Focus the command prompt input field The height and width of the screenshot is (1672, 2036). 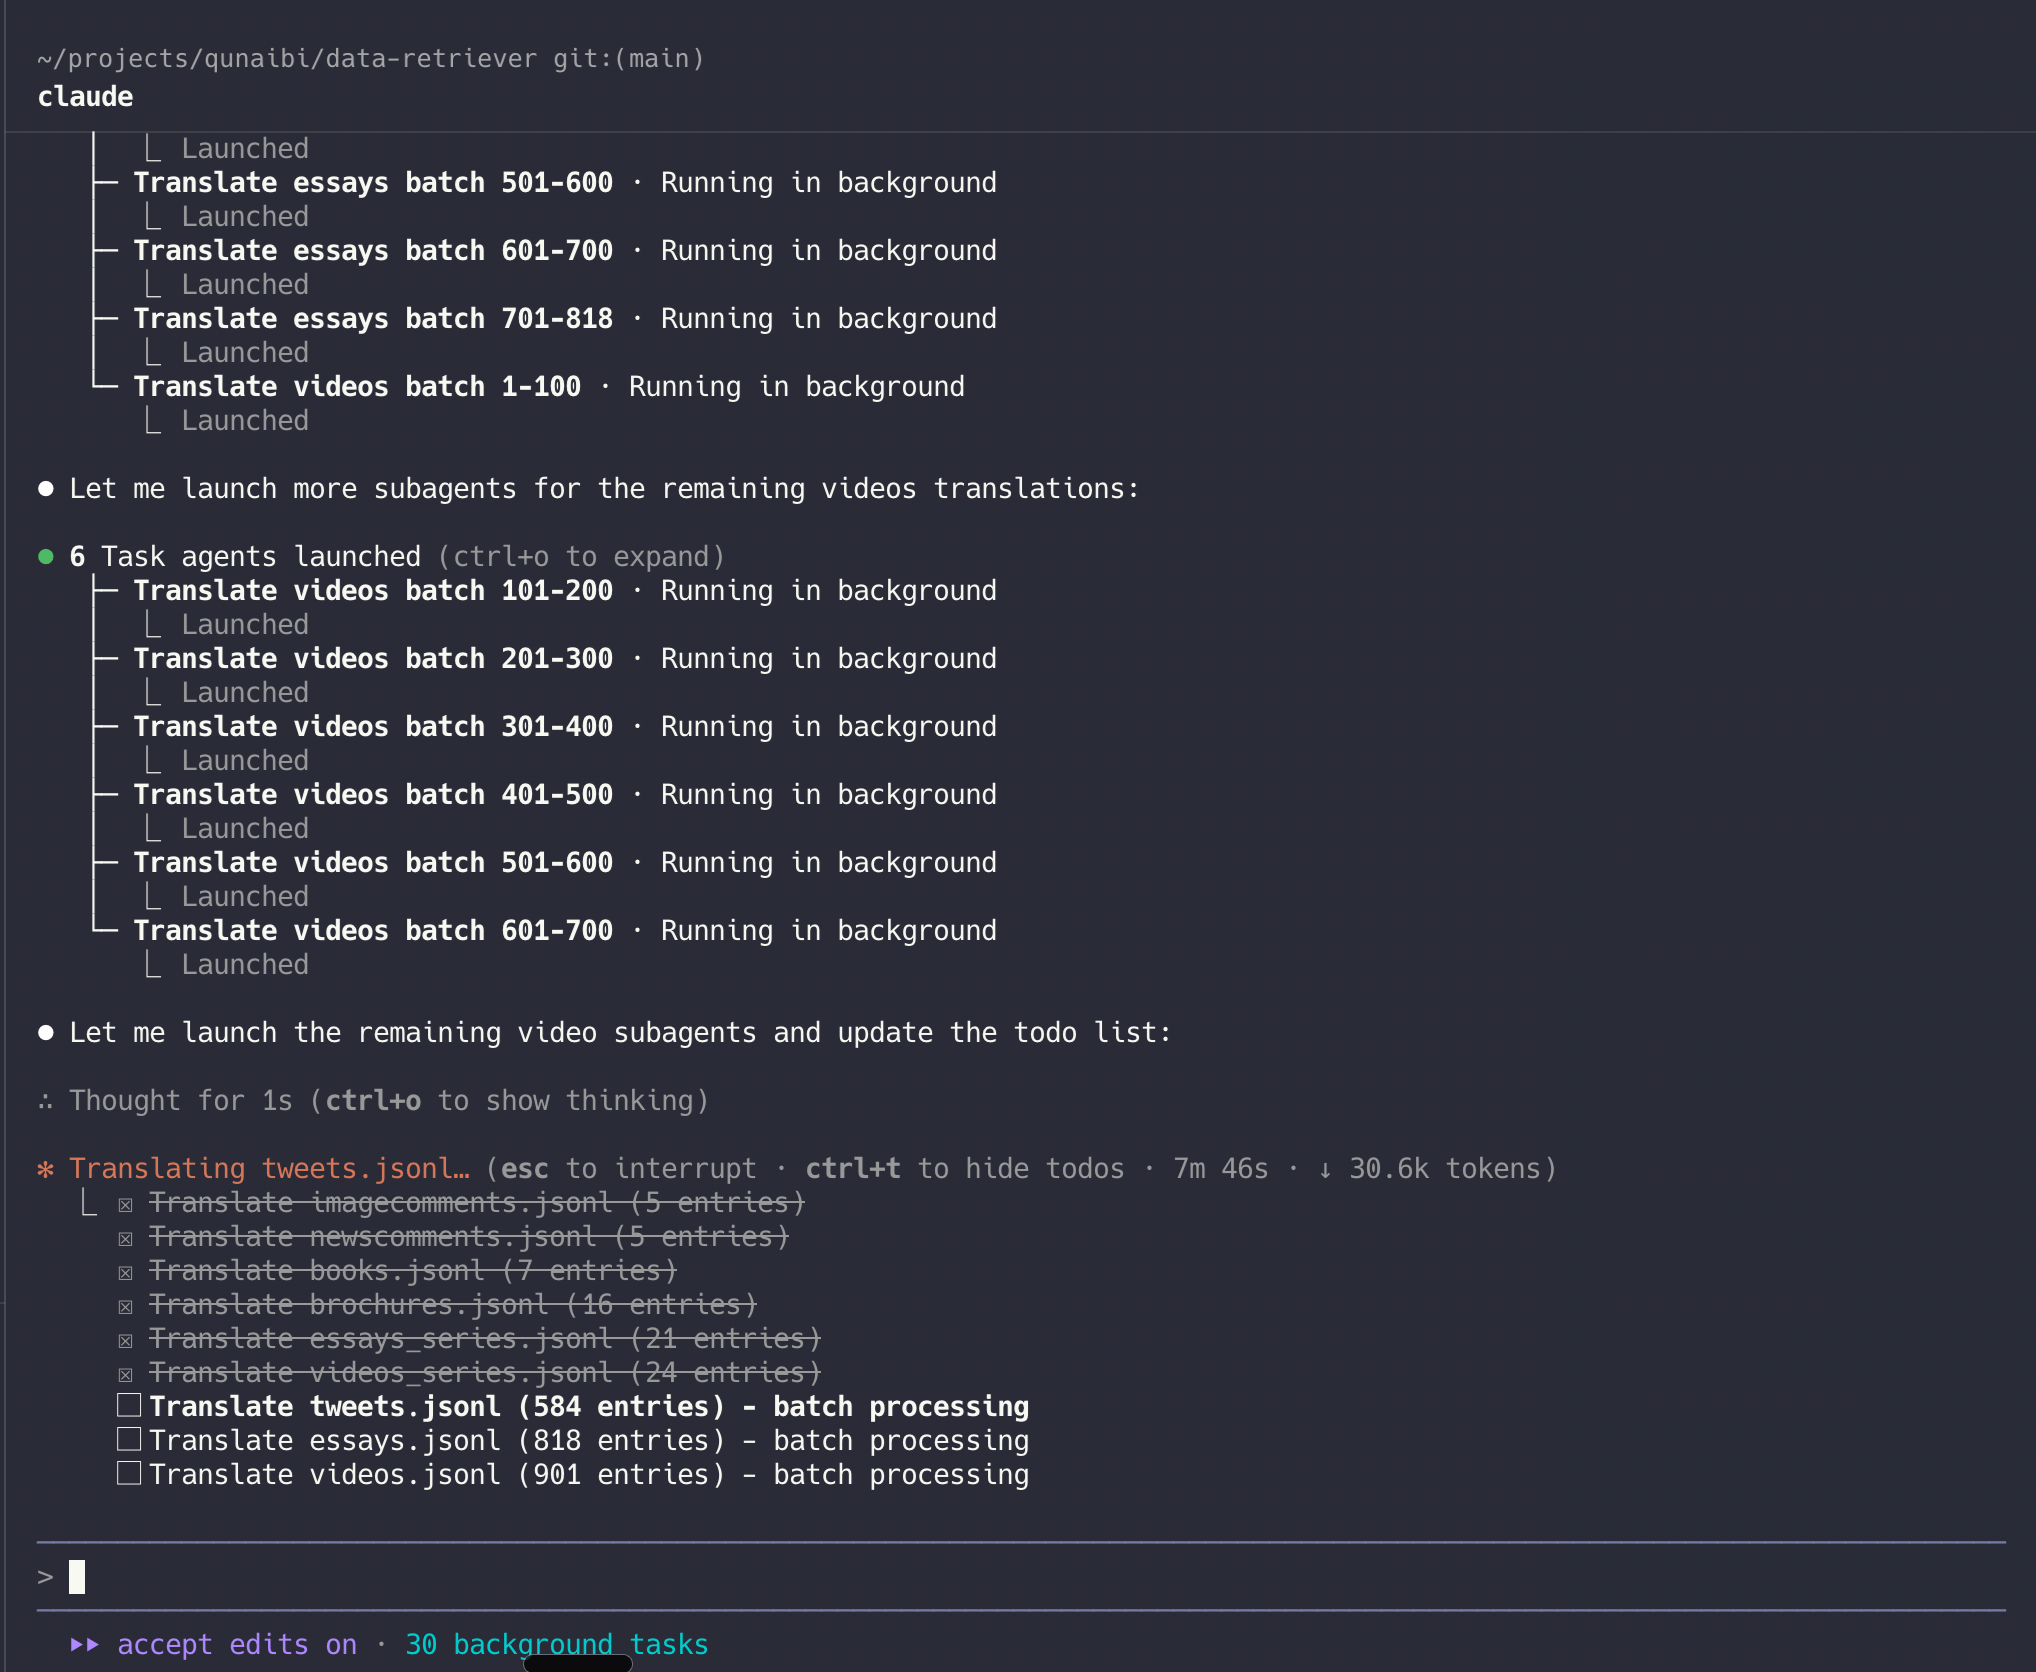click(1000, 1578)
